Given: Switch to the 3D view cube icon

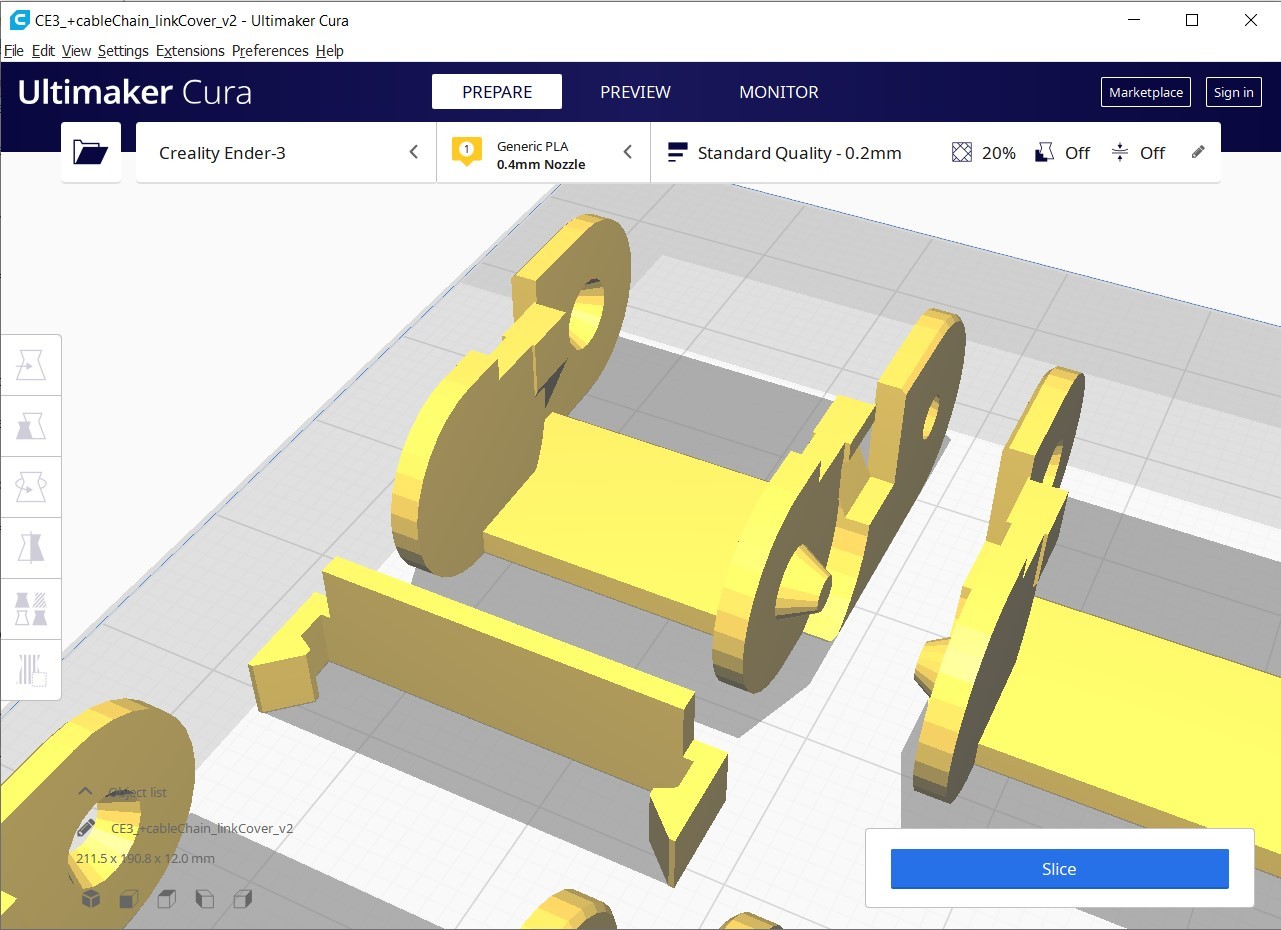Looking at the screenshot, I should coord(91,899).
